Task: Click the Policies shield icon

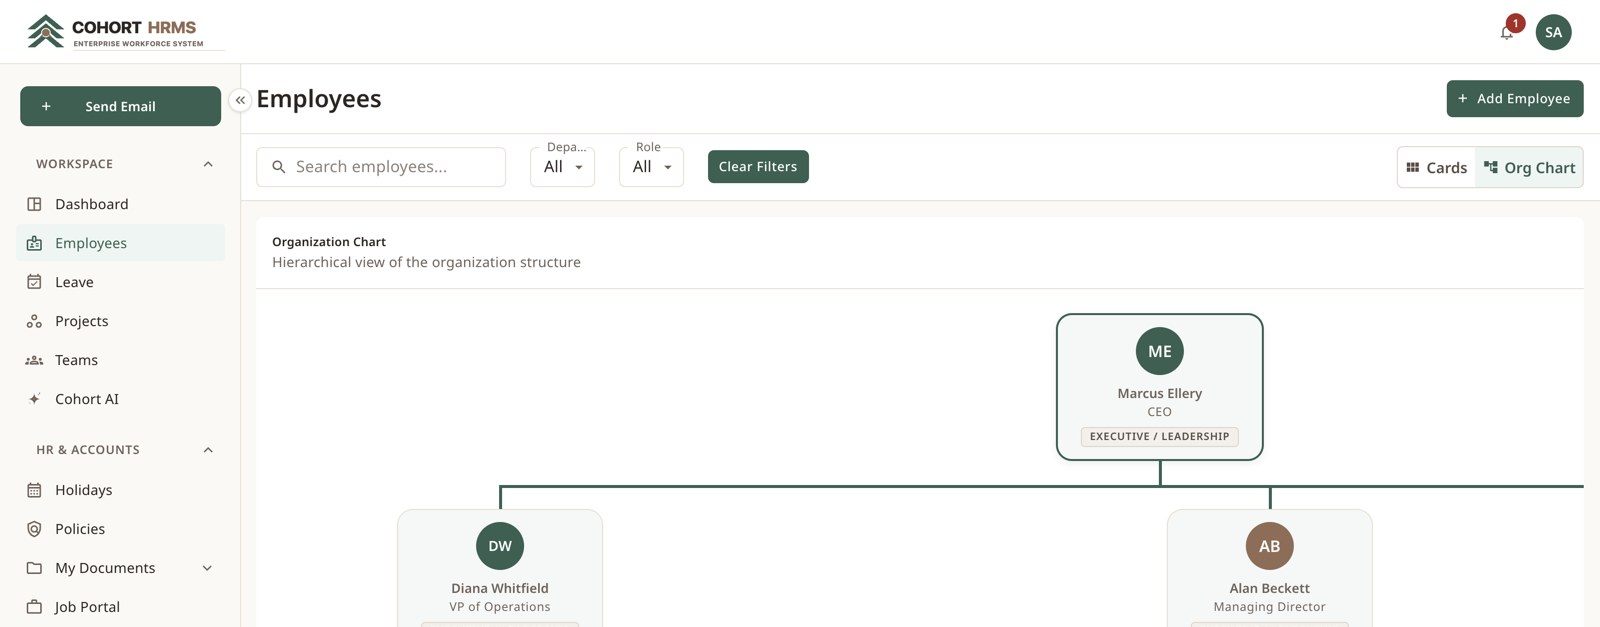Action: (x=34, y=529)
